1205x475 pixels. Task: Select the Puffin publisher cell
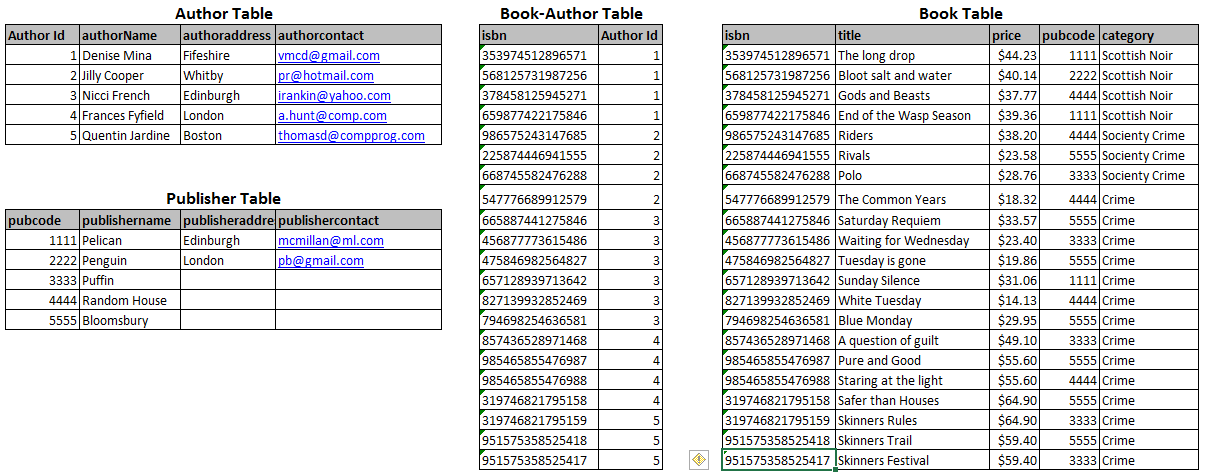coord(129,281)
